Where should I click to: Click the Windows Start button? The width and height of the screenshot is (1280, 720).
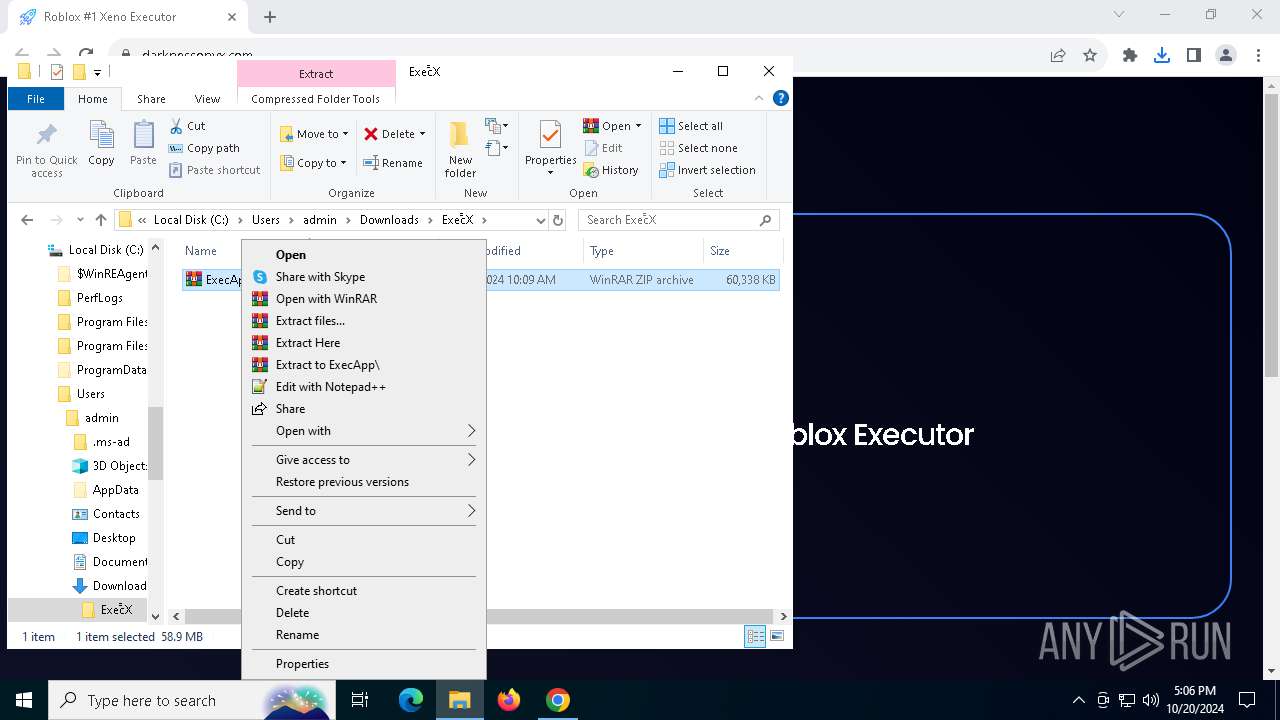[x=24, y=700]
